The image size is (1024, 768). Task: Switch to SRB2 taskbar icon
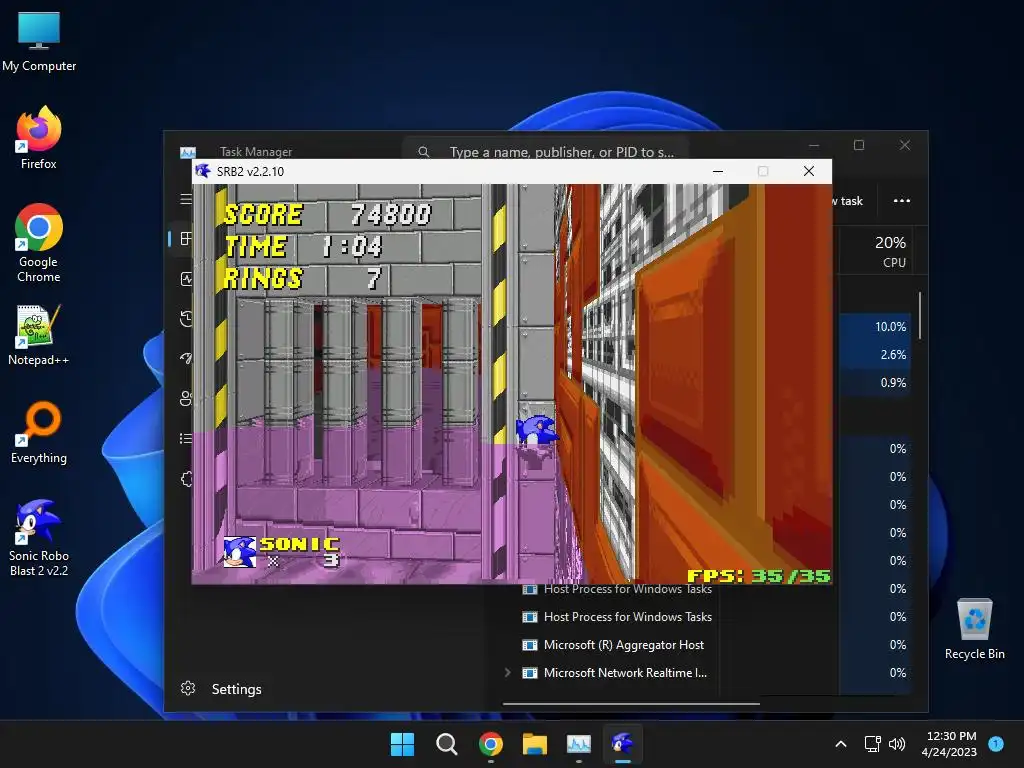click(622, 744)
